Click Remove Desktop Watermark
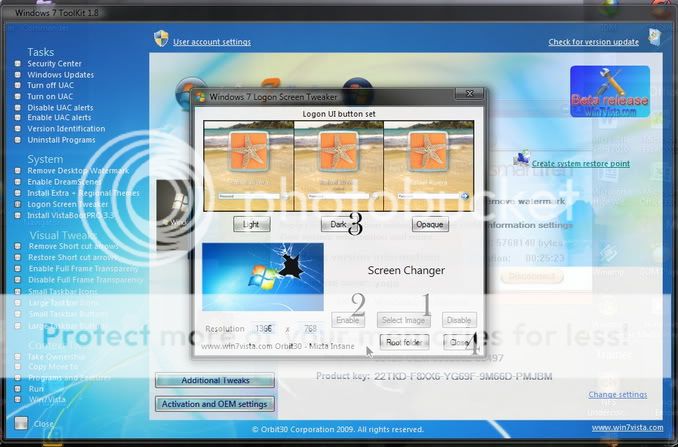678x447 pixels. pyautogui.click(x=78, y=171)
